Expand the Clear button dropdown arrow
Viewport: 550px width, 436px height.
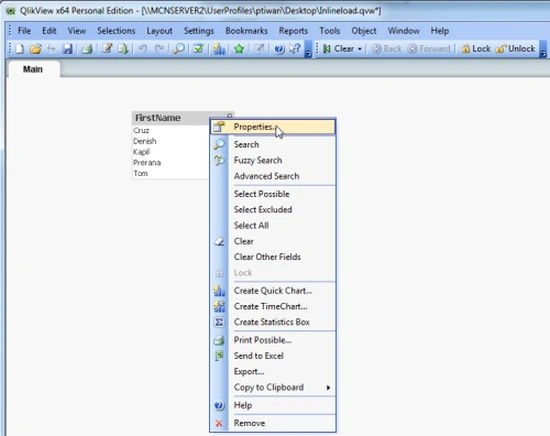tap(360, 49)
